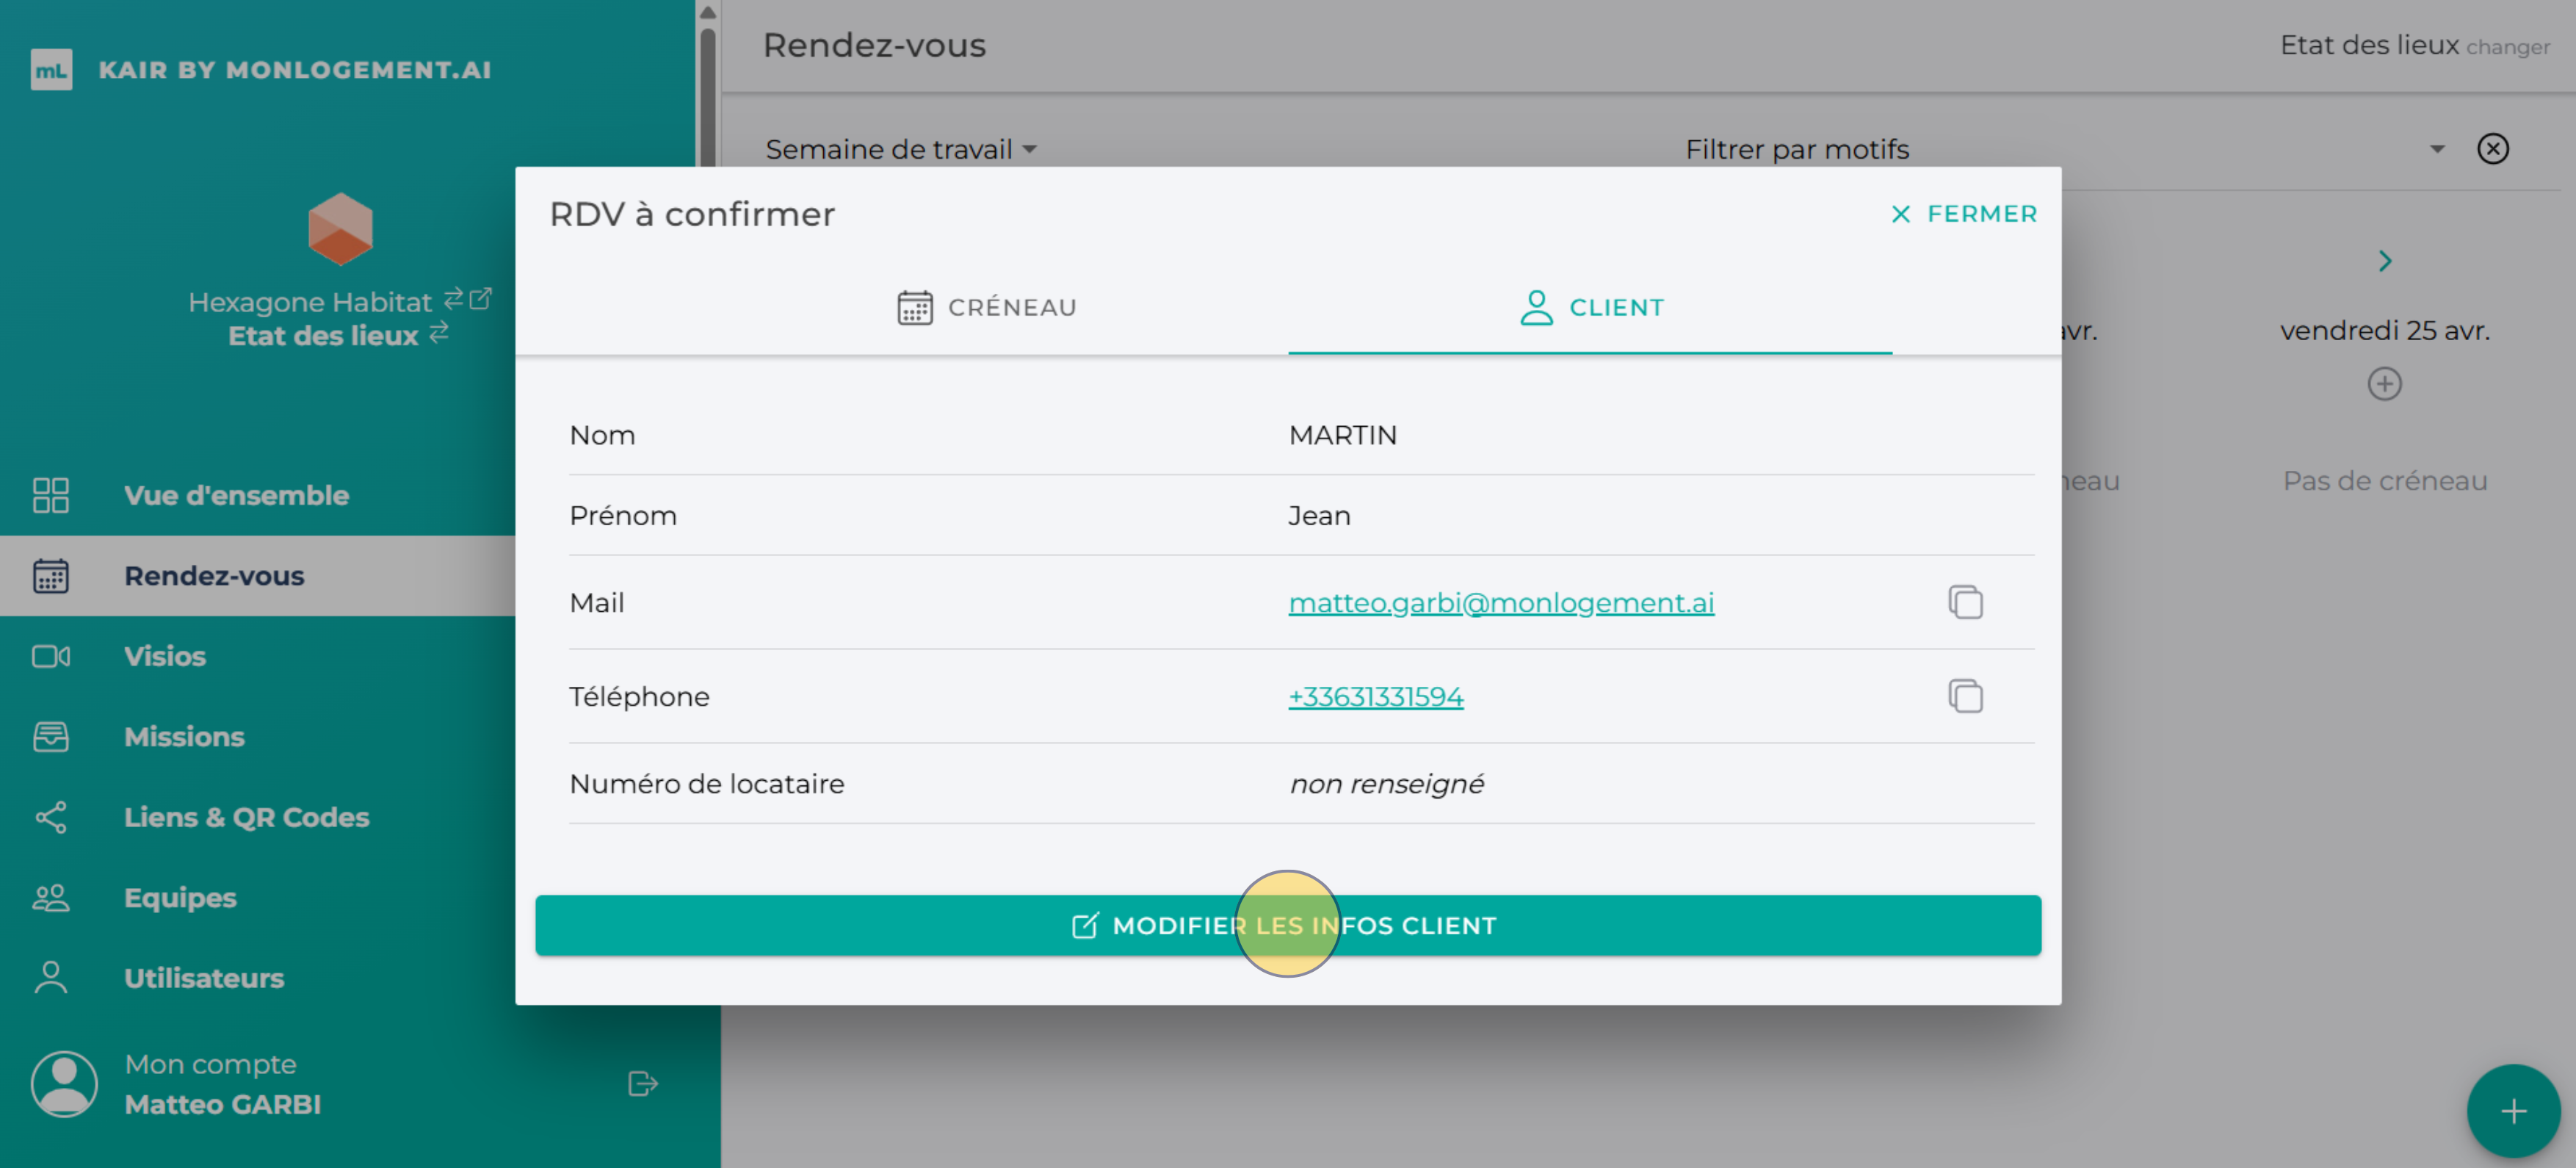Click the swap arrows next to Etat des lieux
This screenshot has height=1168, width=2576.
(x=439, y=333)
